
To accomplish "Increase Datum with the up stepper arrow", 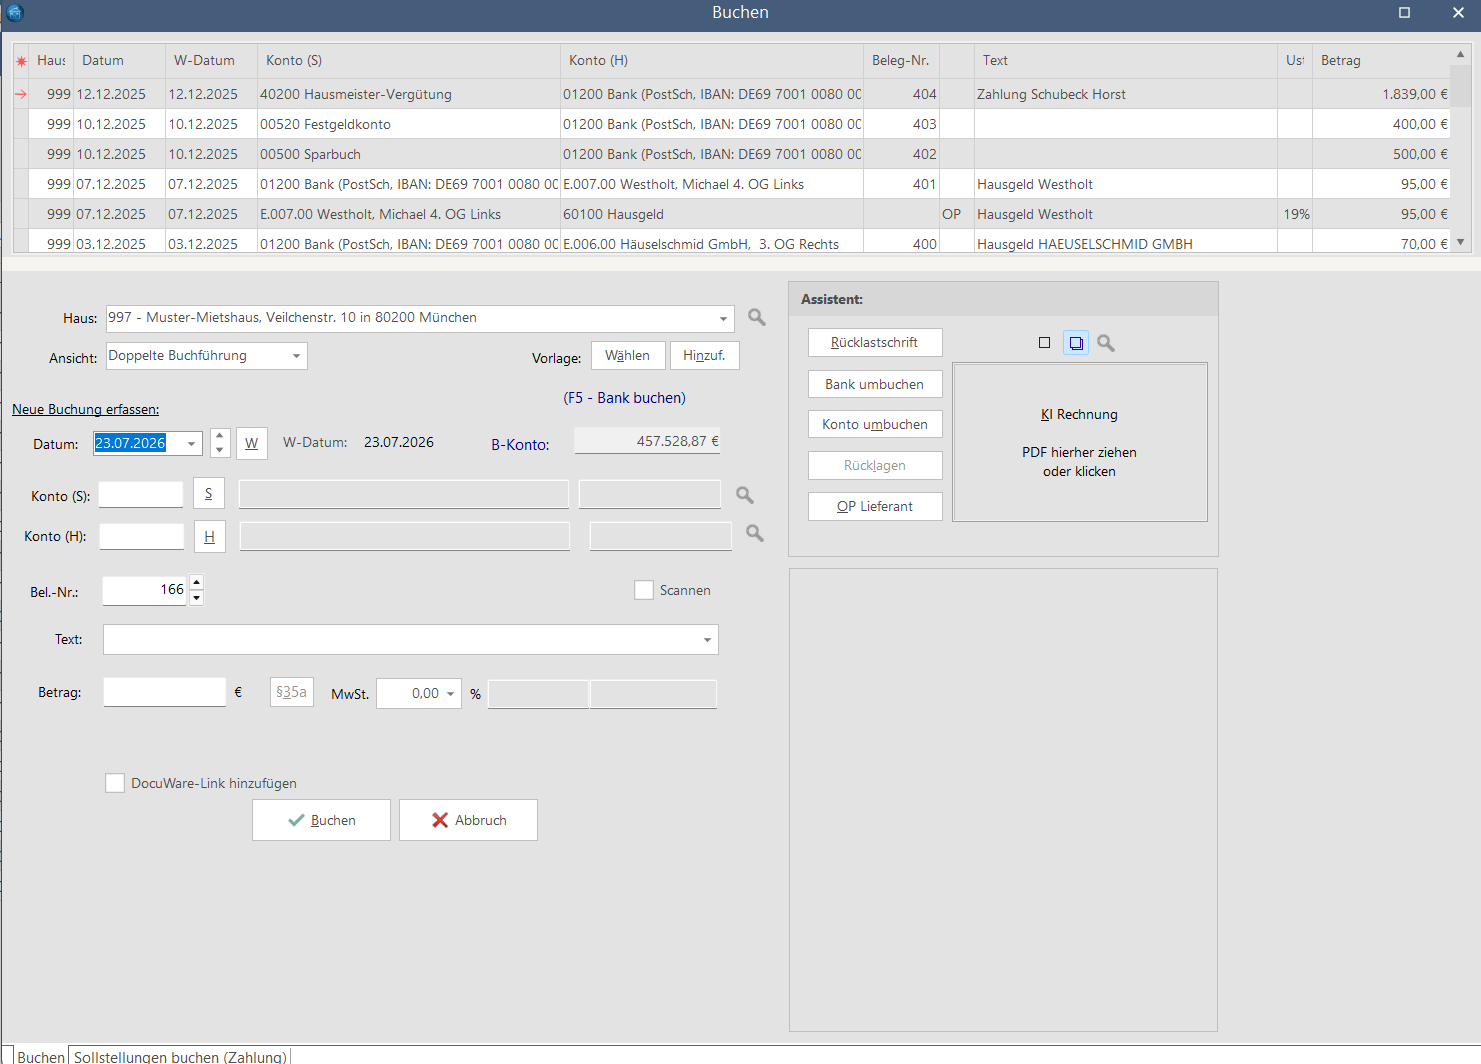I will tap(220, 436).
